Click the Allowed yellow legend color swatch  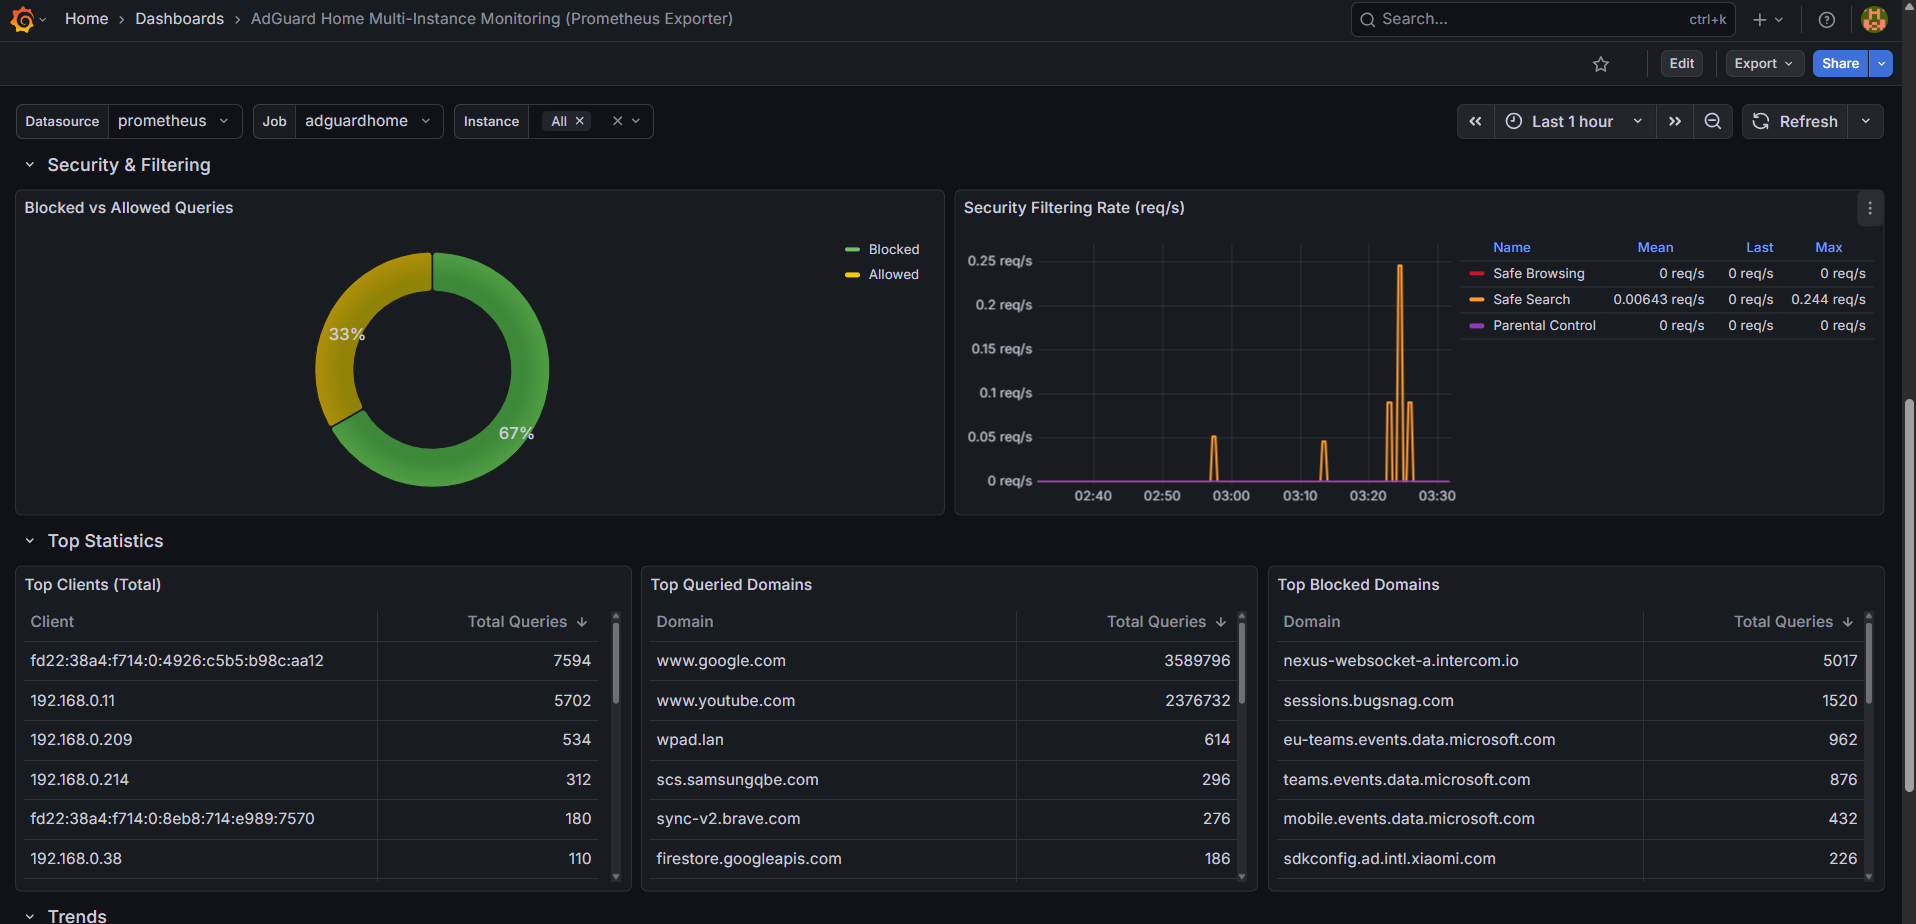click(x=852, y=275)
